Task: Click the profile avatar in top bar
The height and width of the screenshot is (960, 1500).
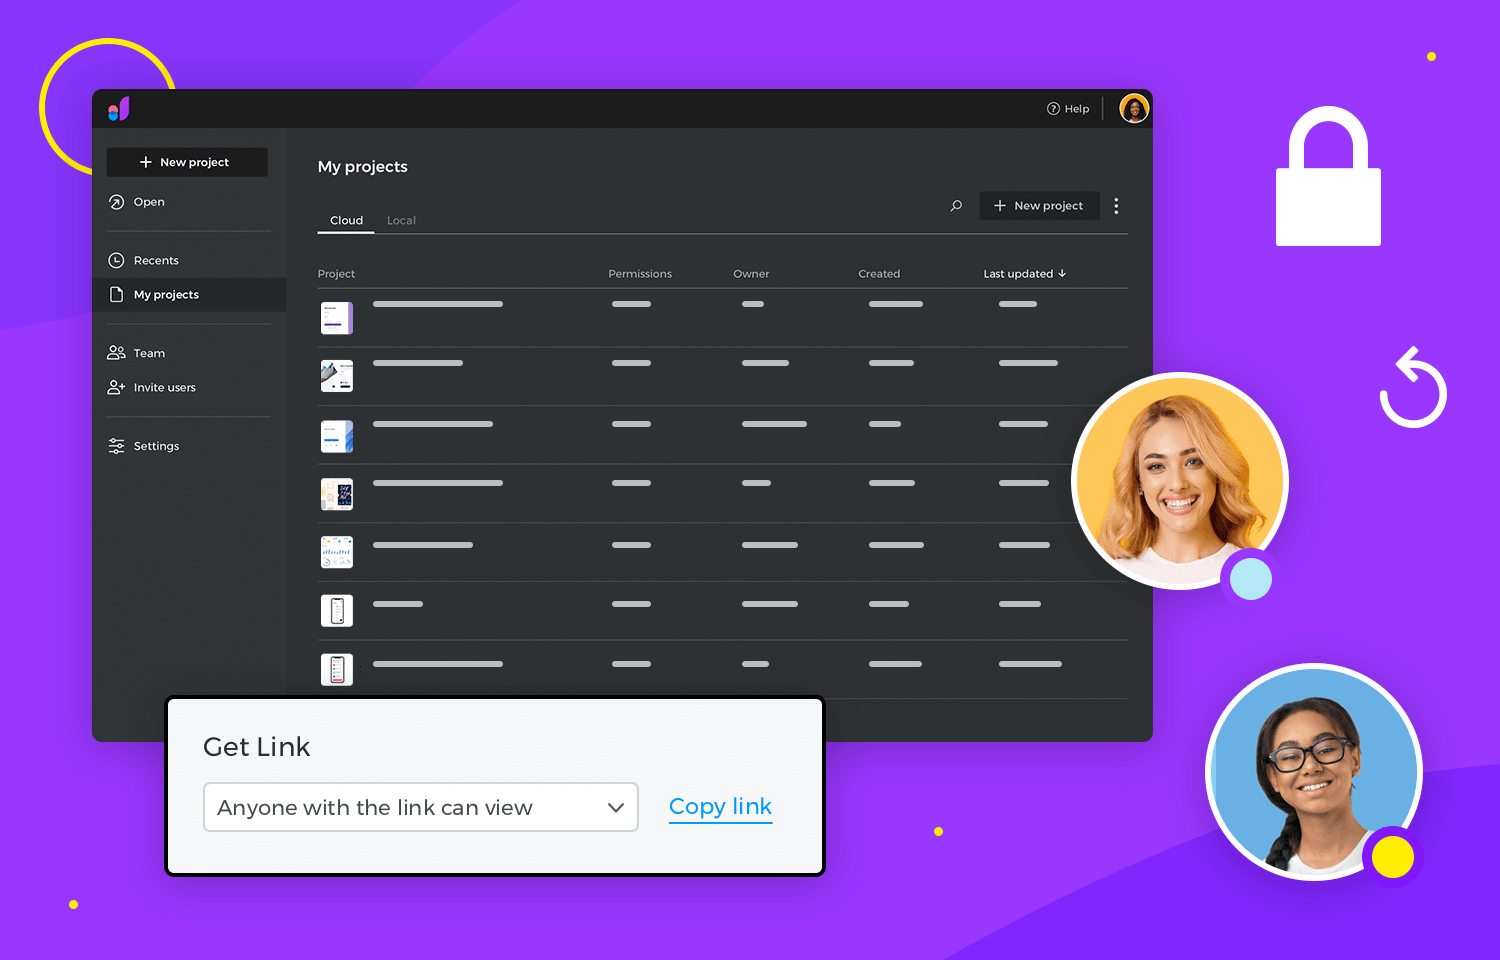Action: click(1134, 108)
